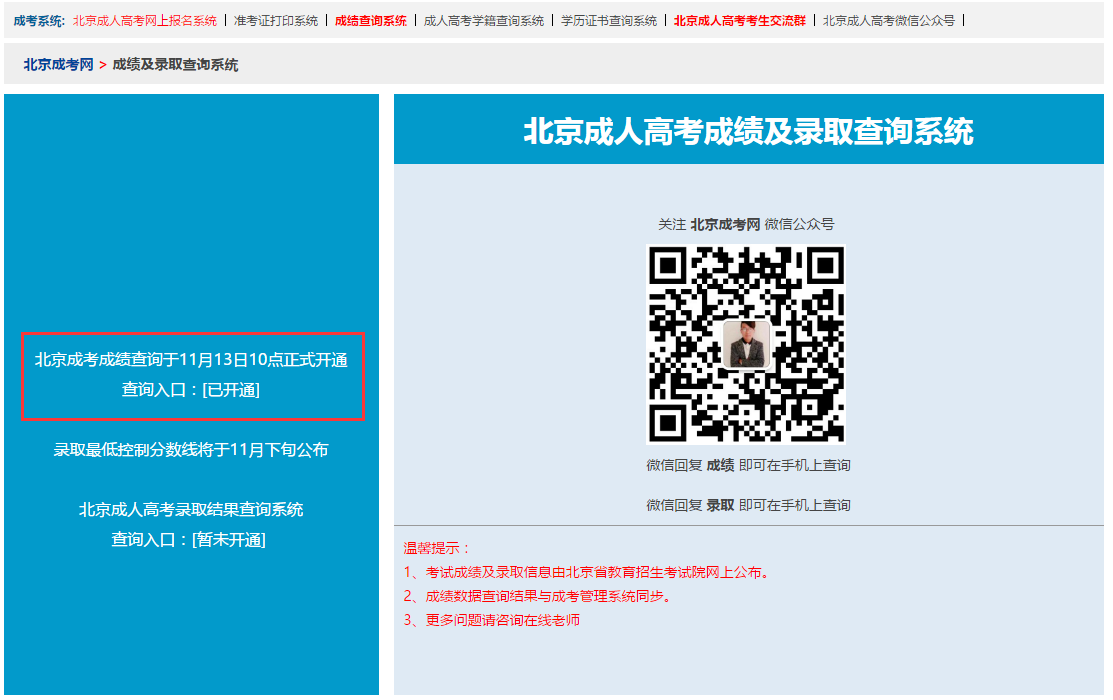Click tip 2 about 成绩数据查询结果
The image size is (1113, 700).
point(537,596)
